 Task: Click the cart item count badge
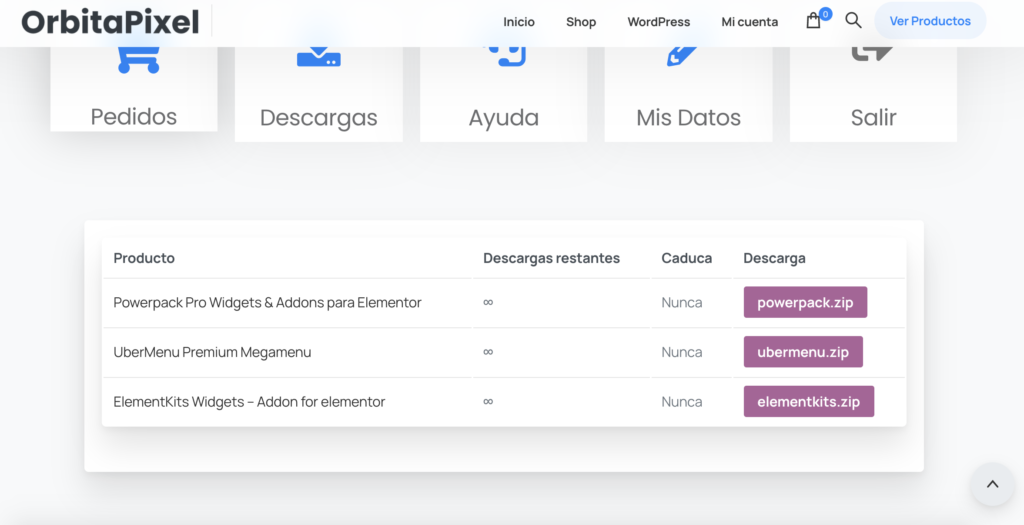tap(825, 14)
